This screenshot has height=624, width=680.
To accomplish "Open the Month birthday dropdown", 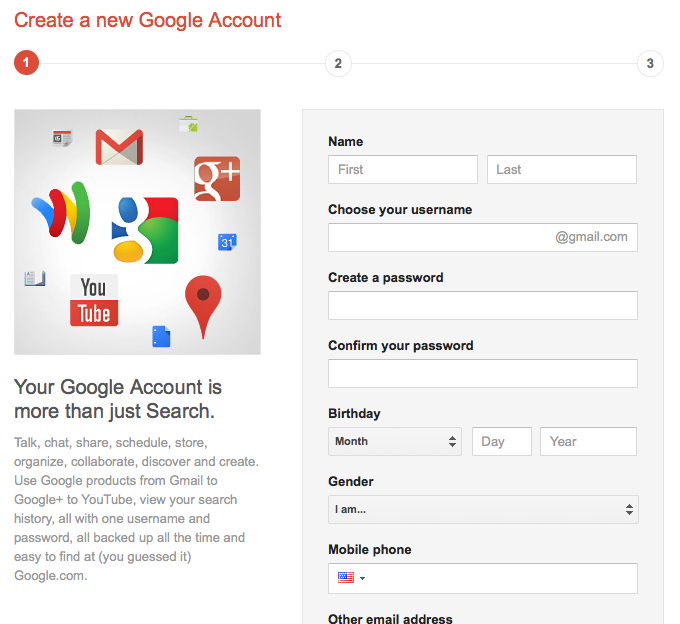I will (395, 441).
